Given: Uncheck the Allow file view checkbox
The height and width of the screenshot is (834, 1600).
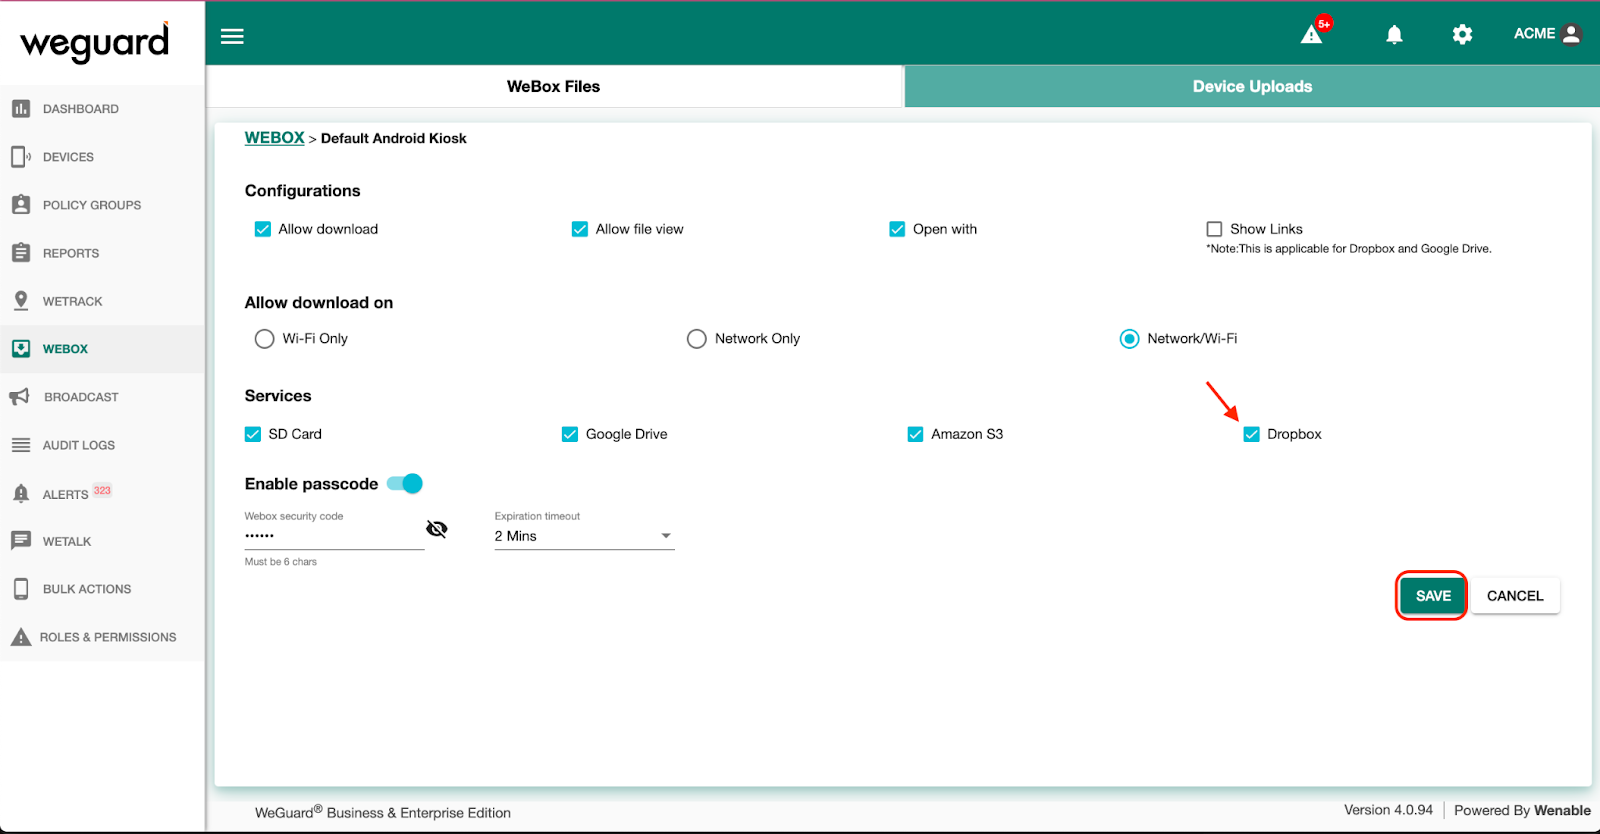Looking at the screenshot, I should (x=580, y=229).
